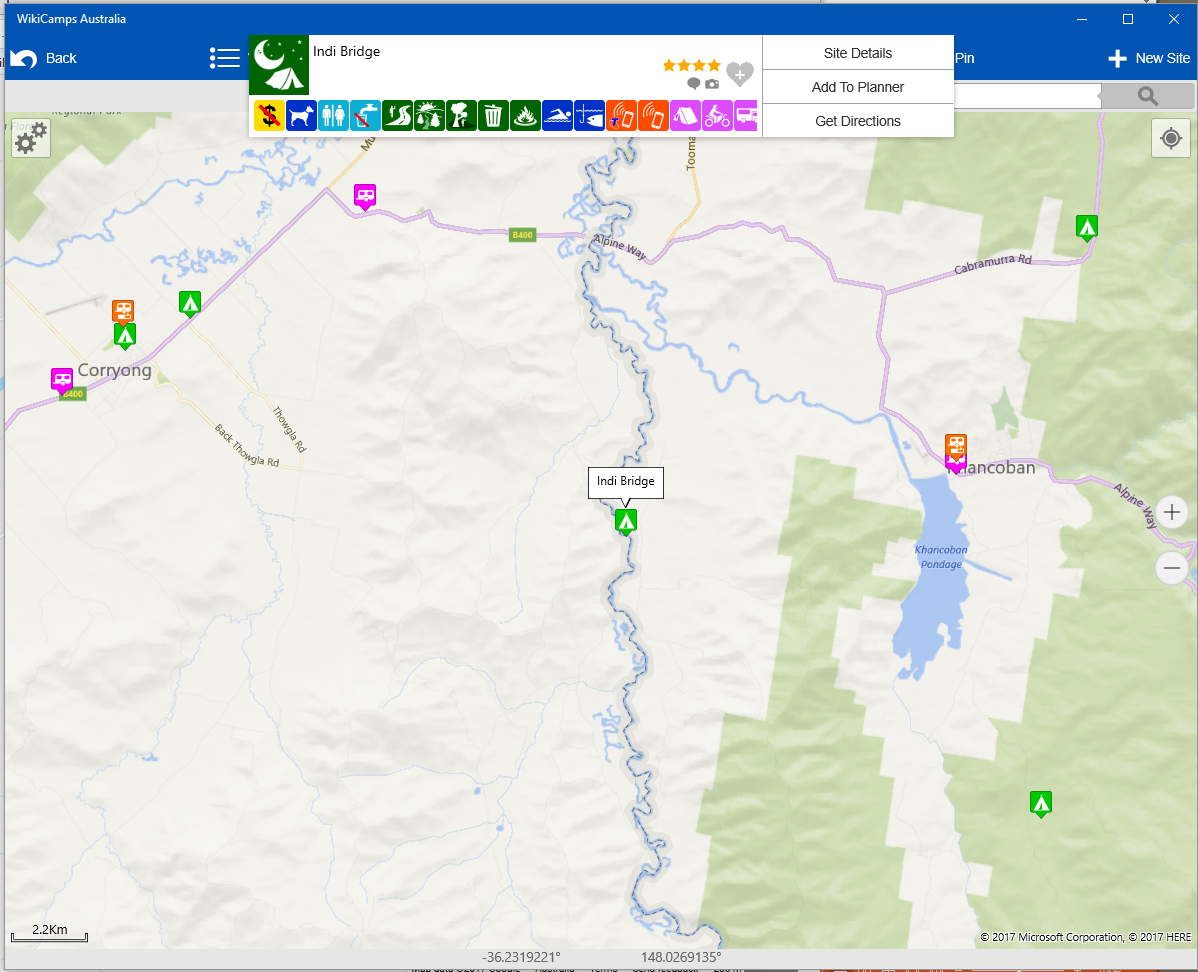Expand the Indi Bridge campsite marker popup

[625, 521]
